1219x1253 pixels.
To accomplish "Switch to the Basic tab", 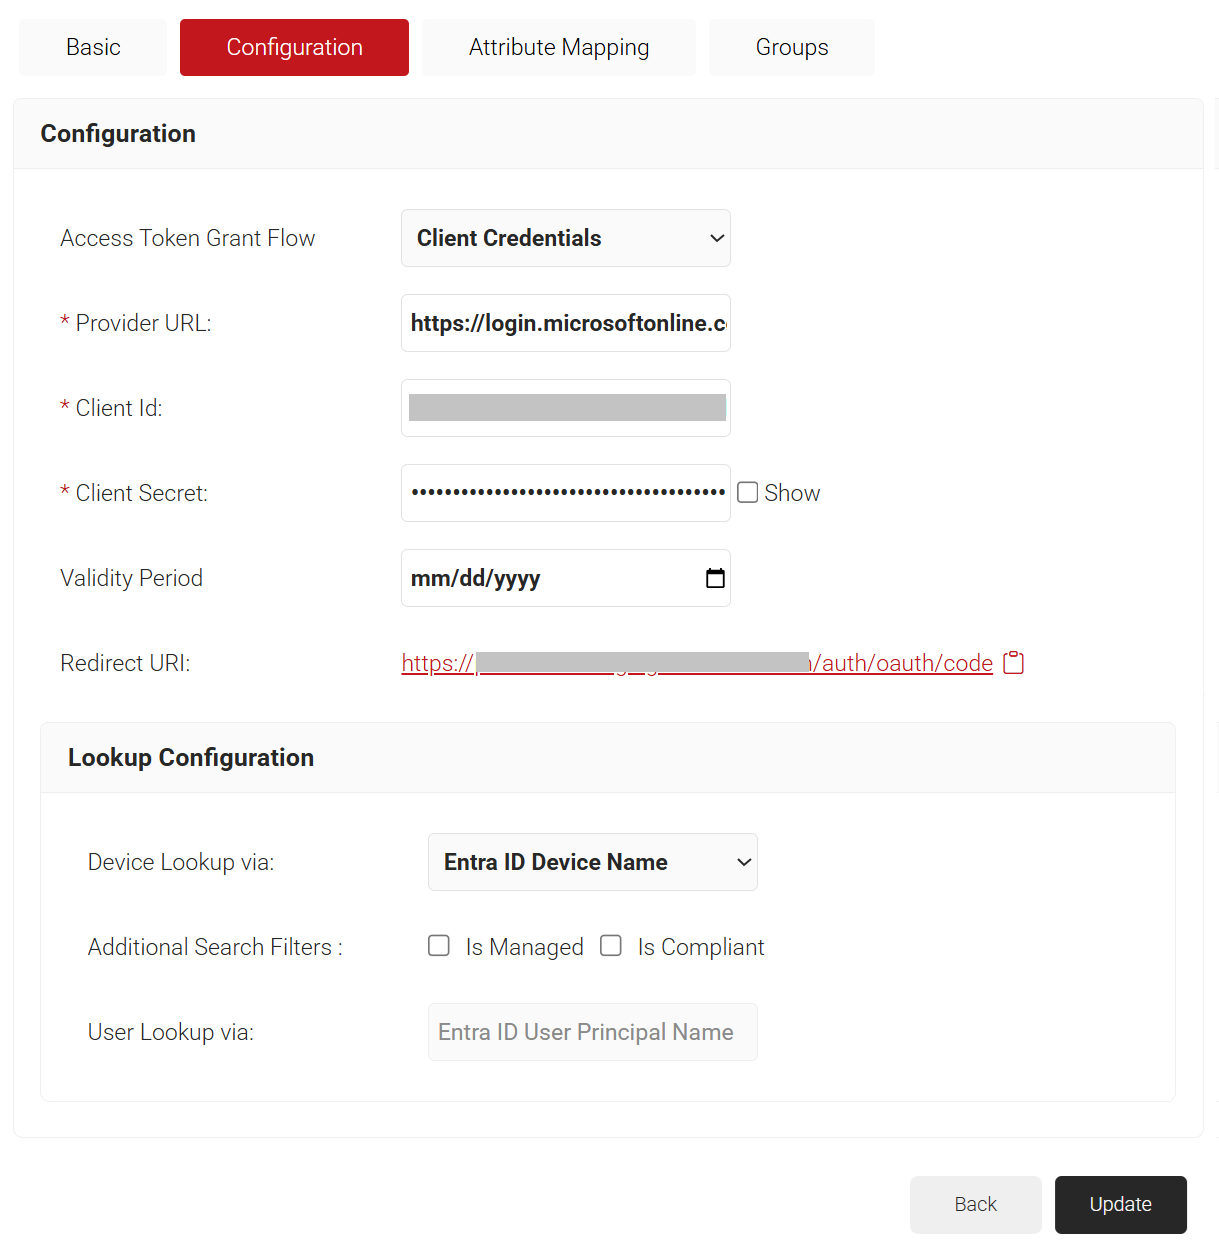I will tap(93, 47).
